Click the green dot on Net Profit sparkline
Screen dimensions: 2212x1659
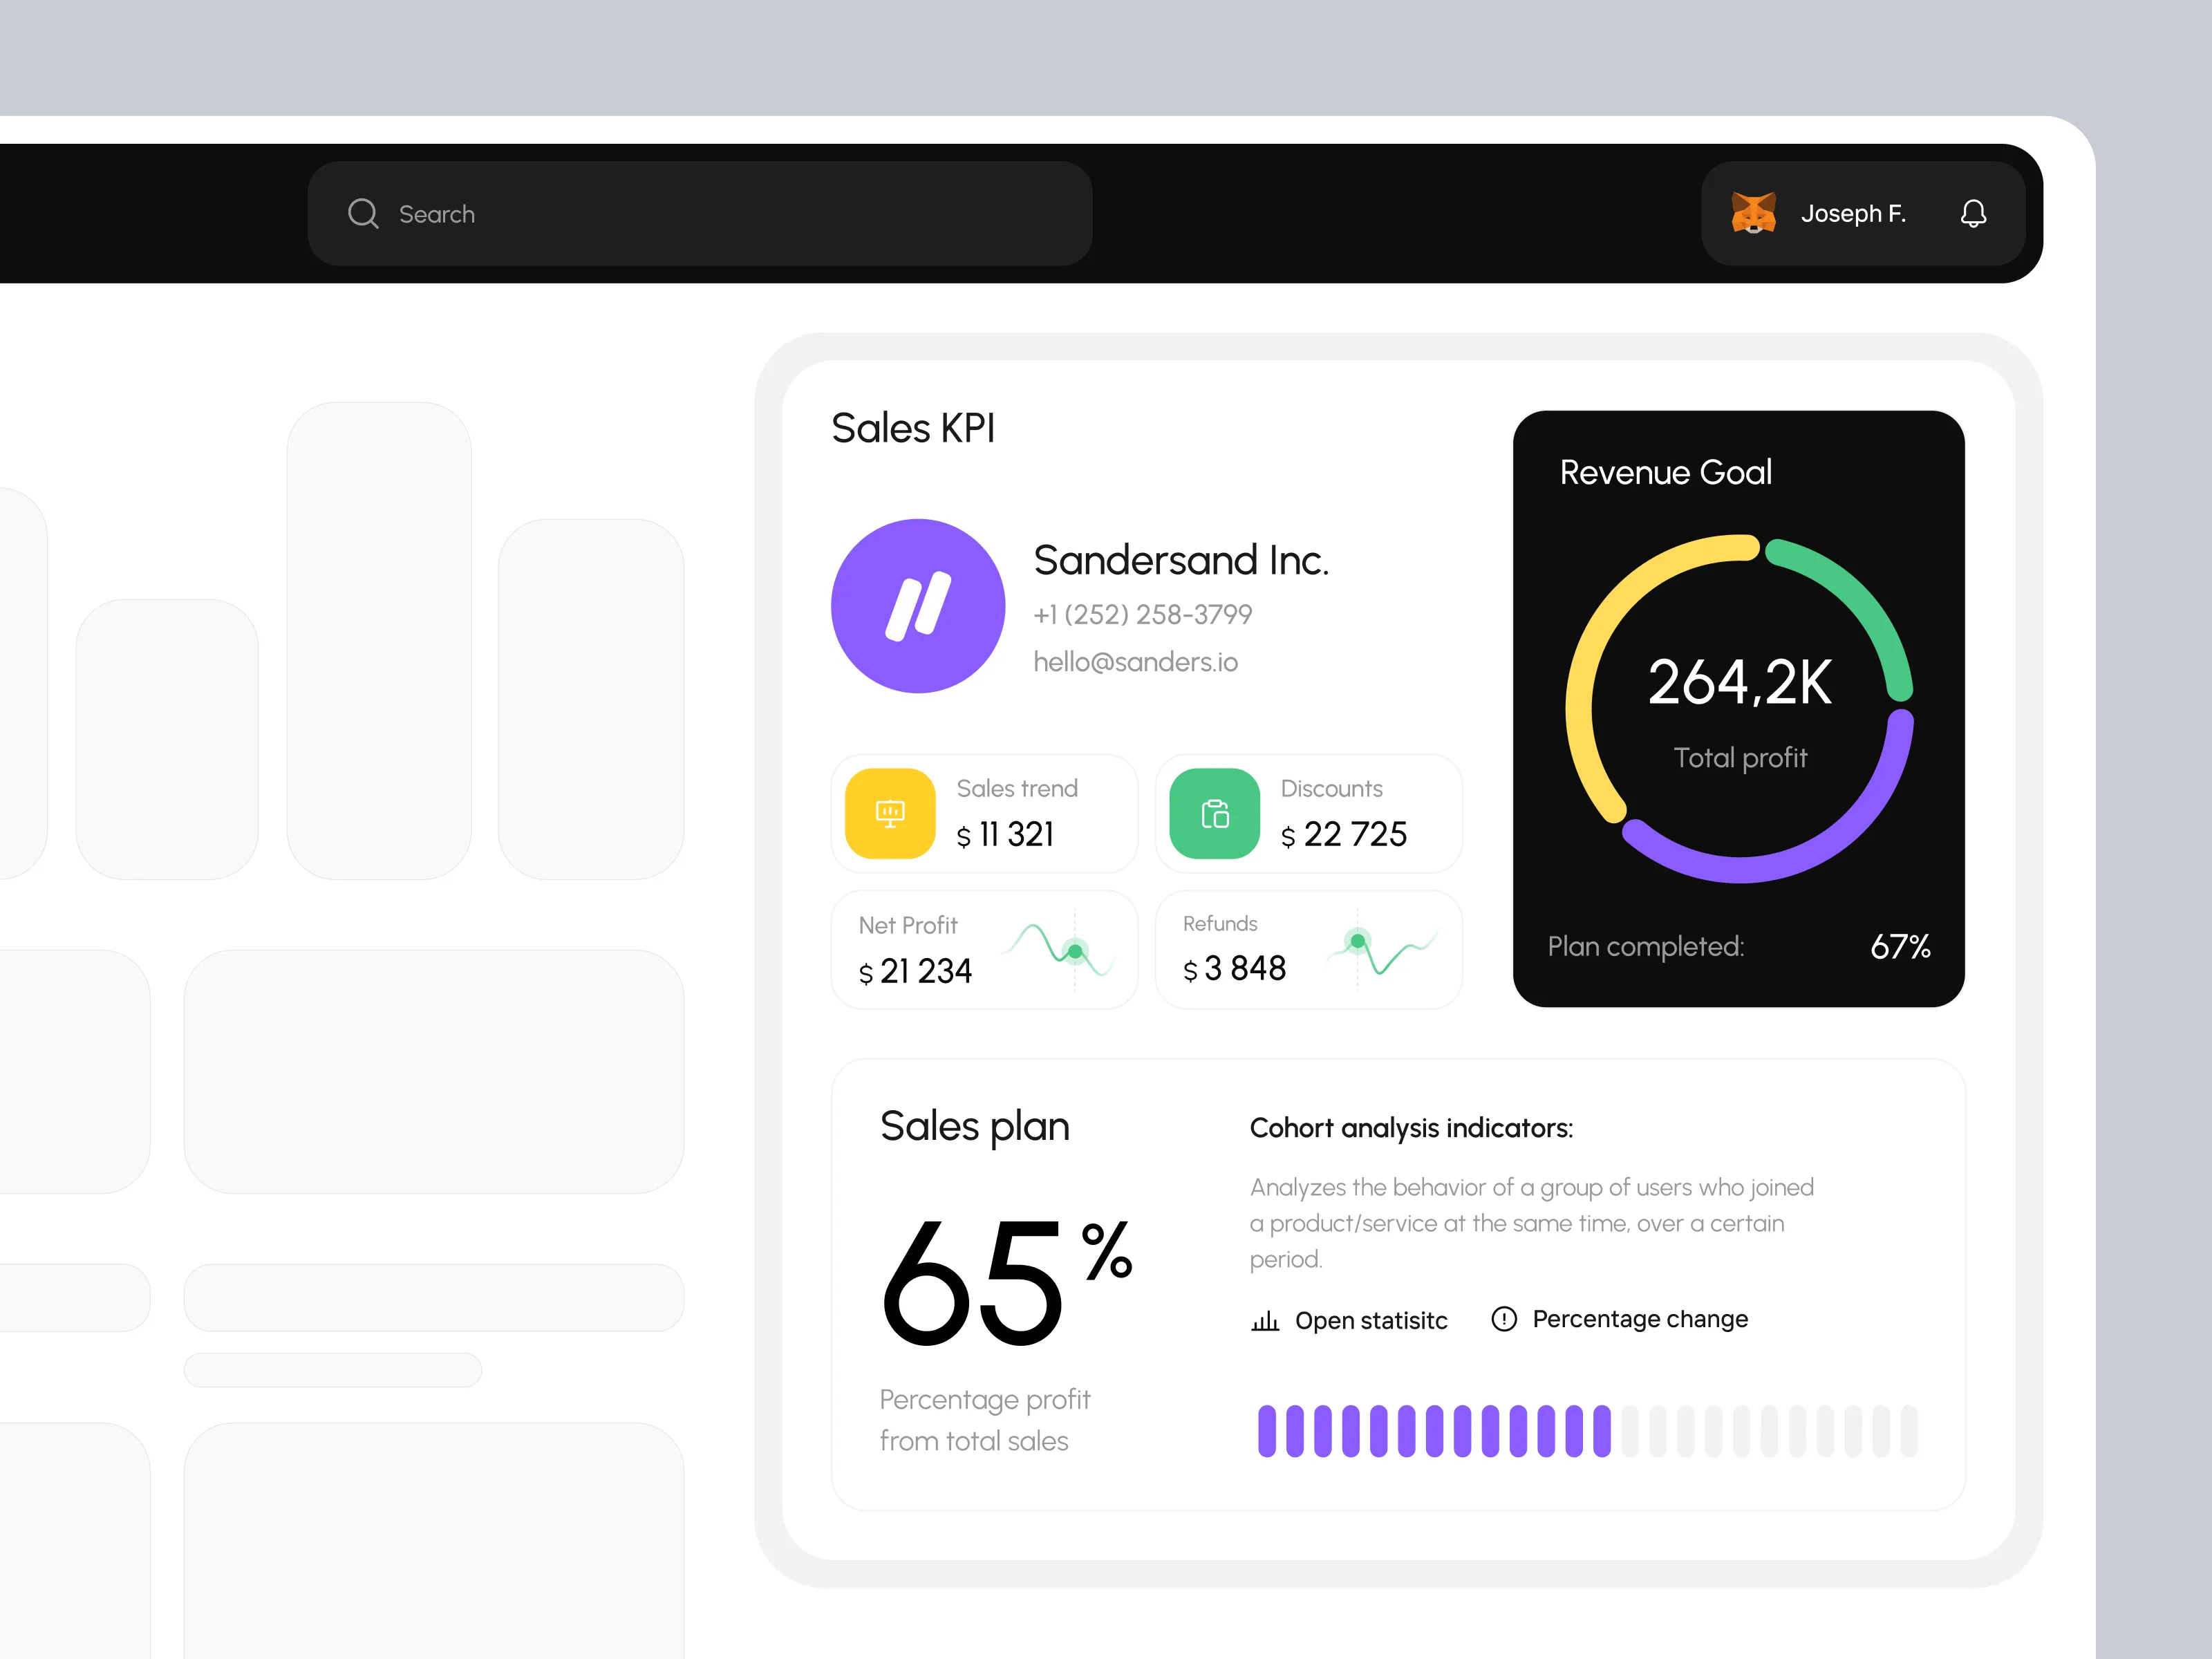point(1075,951)
